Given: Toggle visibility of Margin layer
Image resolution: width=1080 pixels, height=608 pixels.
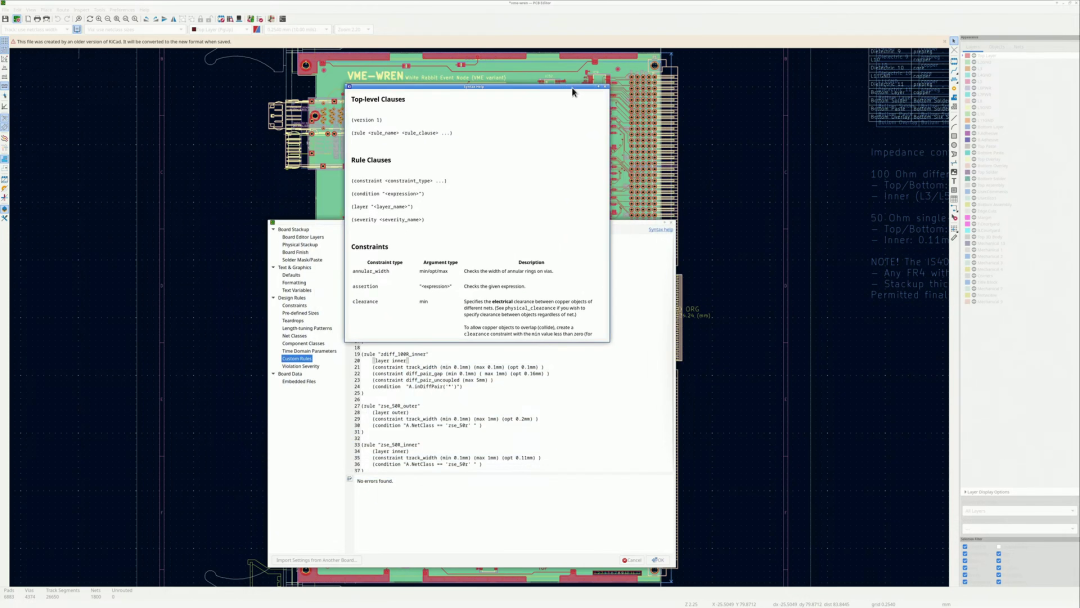Looking at the screenshot, I should coord(974,218).
